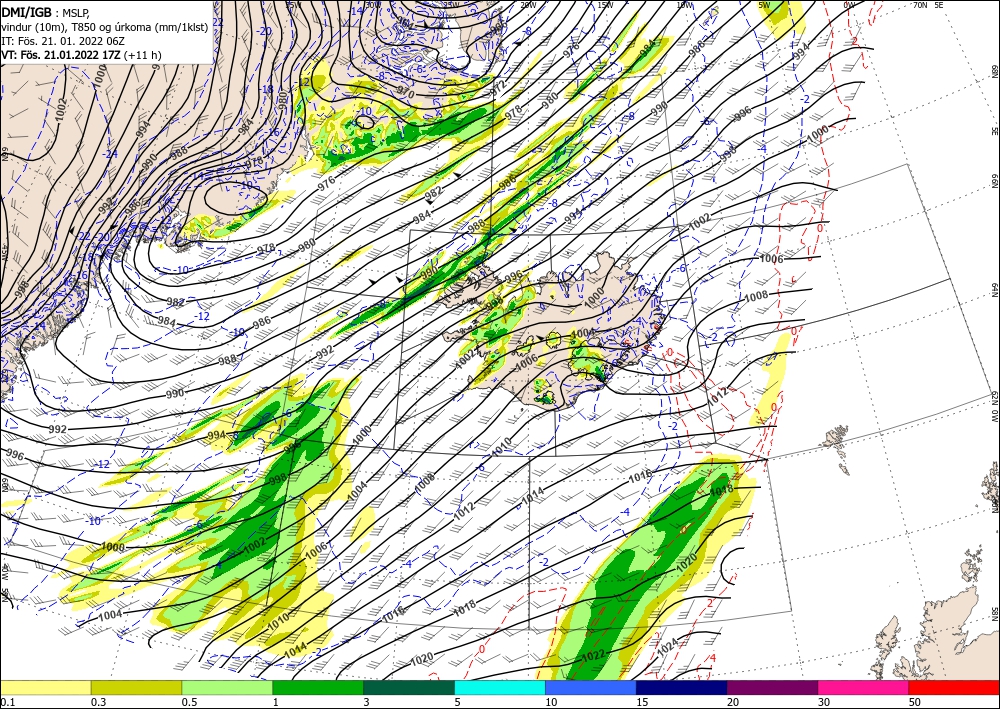Viewport: 1000px width, 709px height.
Task: Click the '20W' longitude label at top
Action: click(528, 5)
